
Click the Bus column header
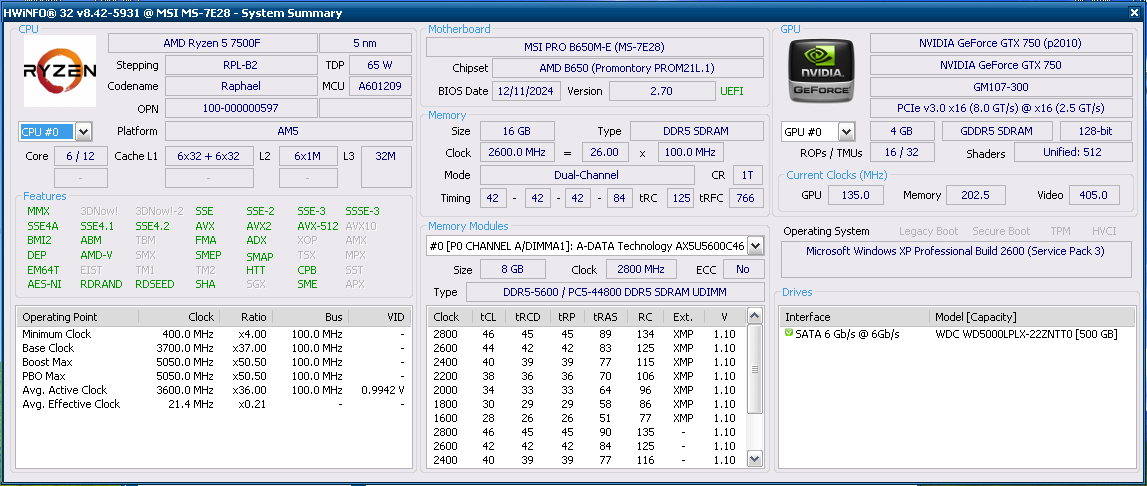click(x=311, y=317)
